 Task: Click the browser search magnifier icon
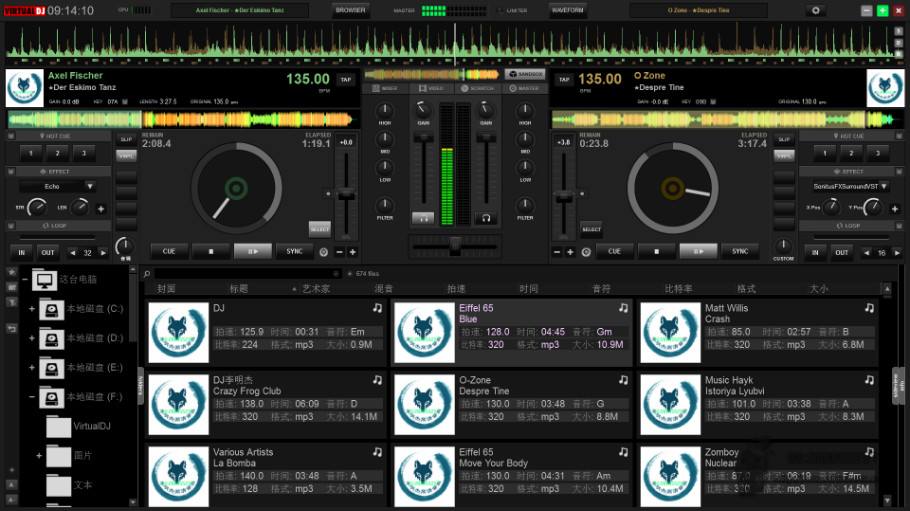coord(147,274)
